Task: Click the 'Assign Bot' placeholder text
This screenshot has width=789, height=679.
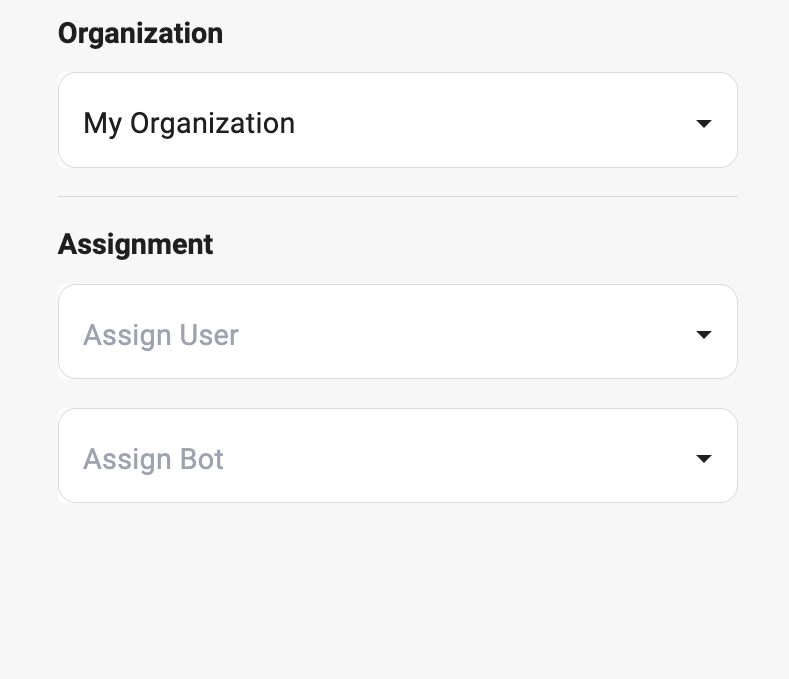Action: point(153,459)
